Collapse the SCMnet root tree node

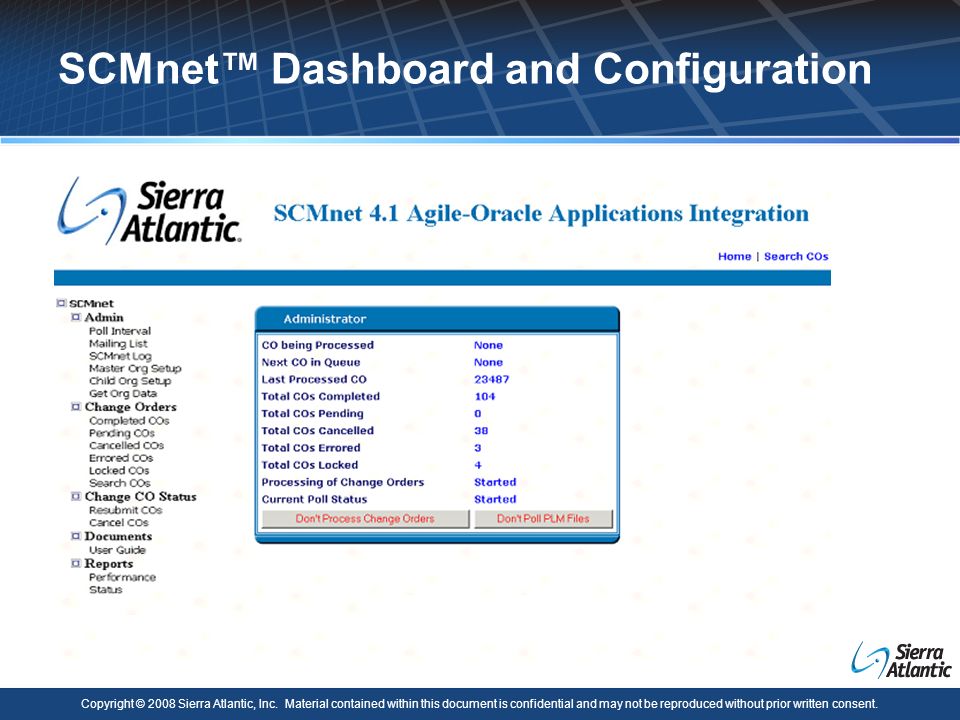pos(61,303)
